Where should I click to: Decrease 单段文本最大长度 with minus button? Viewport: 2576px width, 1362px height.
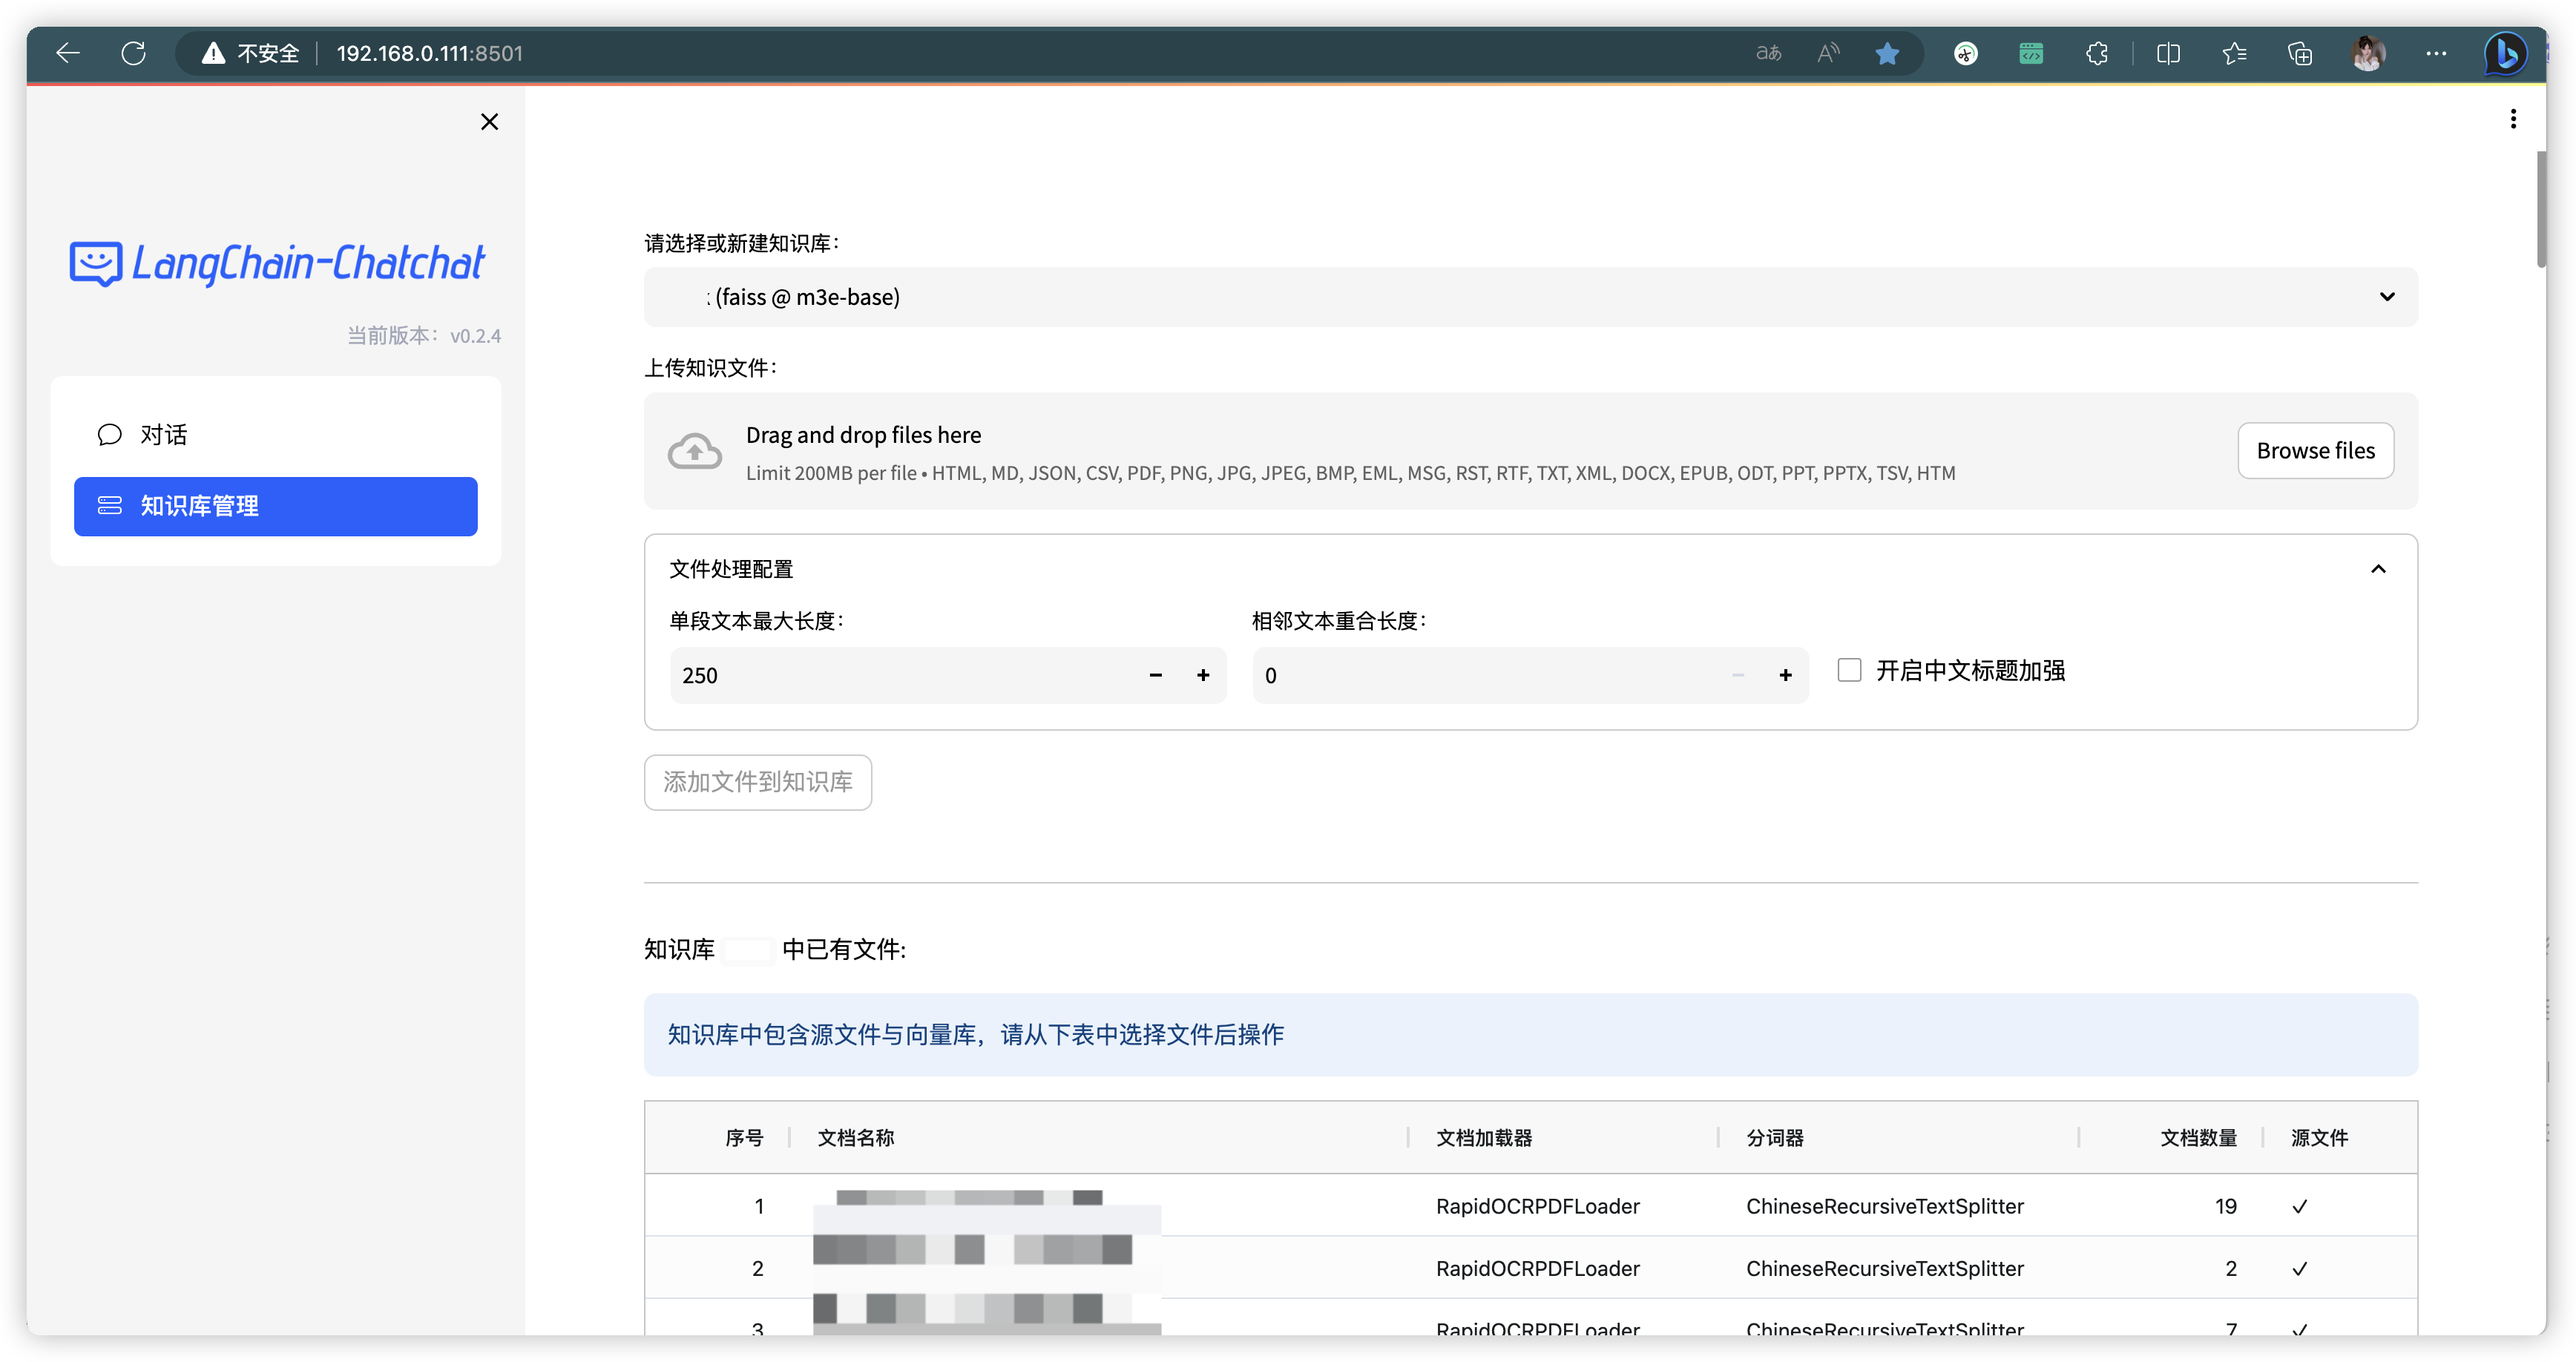[1155, 675]
